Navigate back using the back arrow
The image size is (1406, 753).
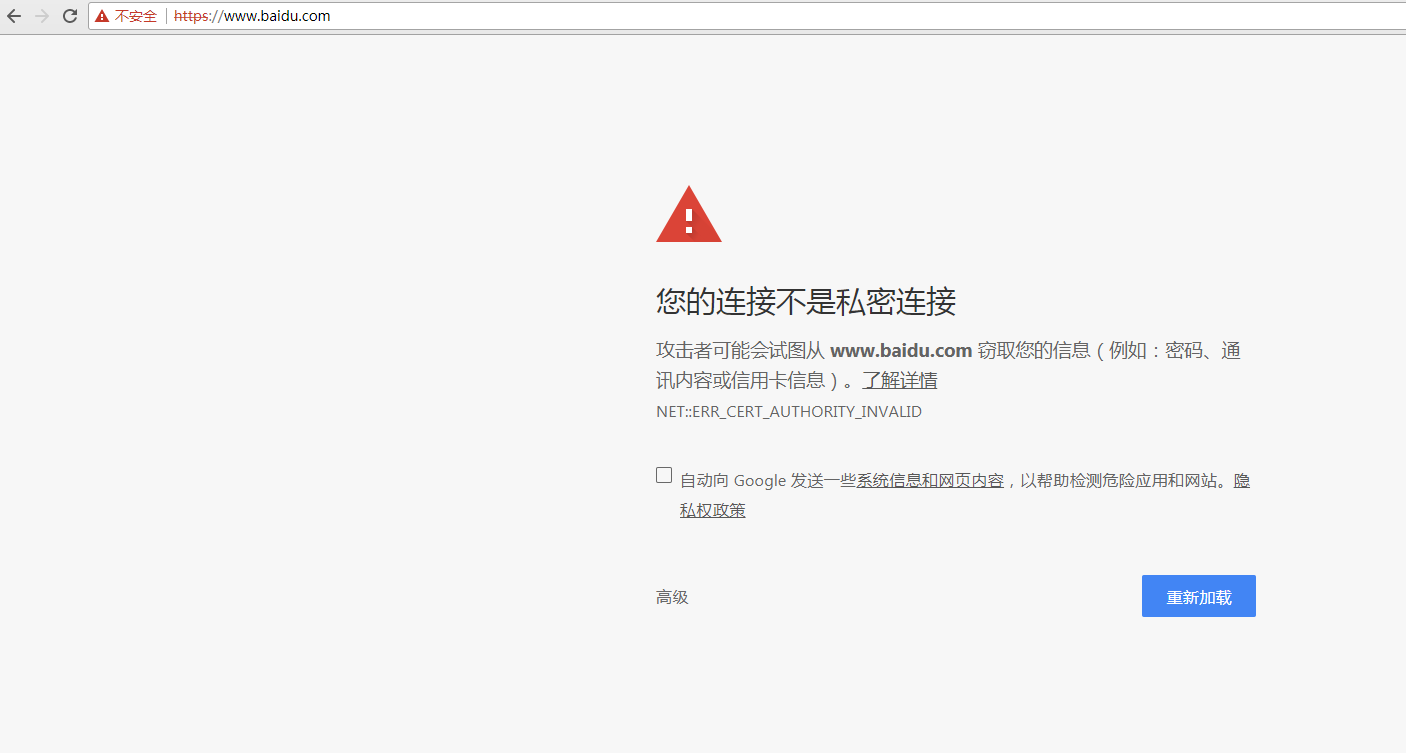(13, 16)
